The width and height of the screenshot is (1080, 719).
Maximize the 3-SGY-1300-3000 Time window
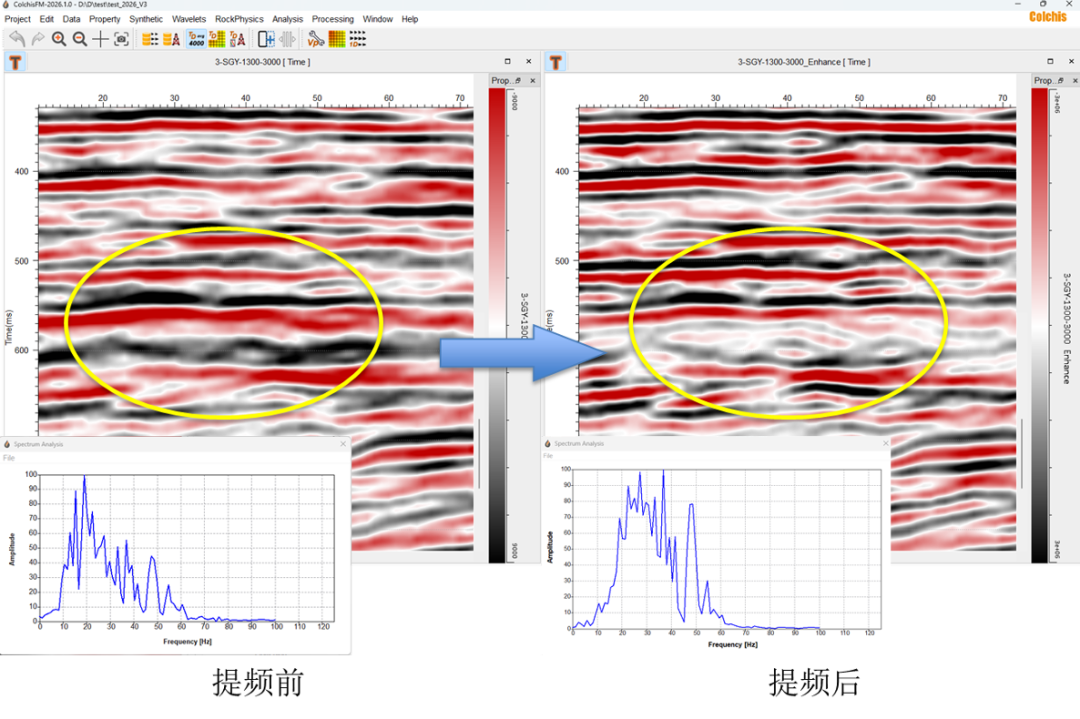point(507,62)
